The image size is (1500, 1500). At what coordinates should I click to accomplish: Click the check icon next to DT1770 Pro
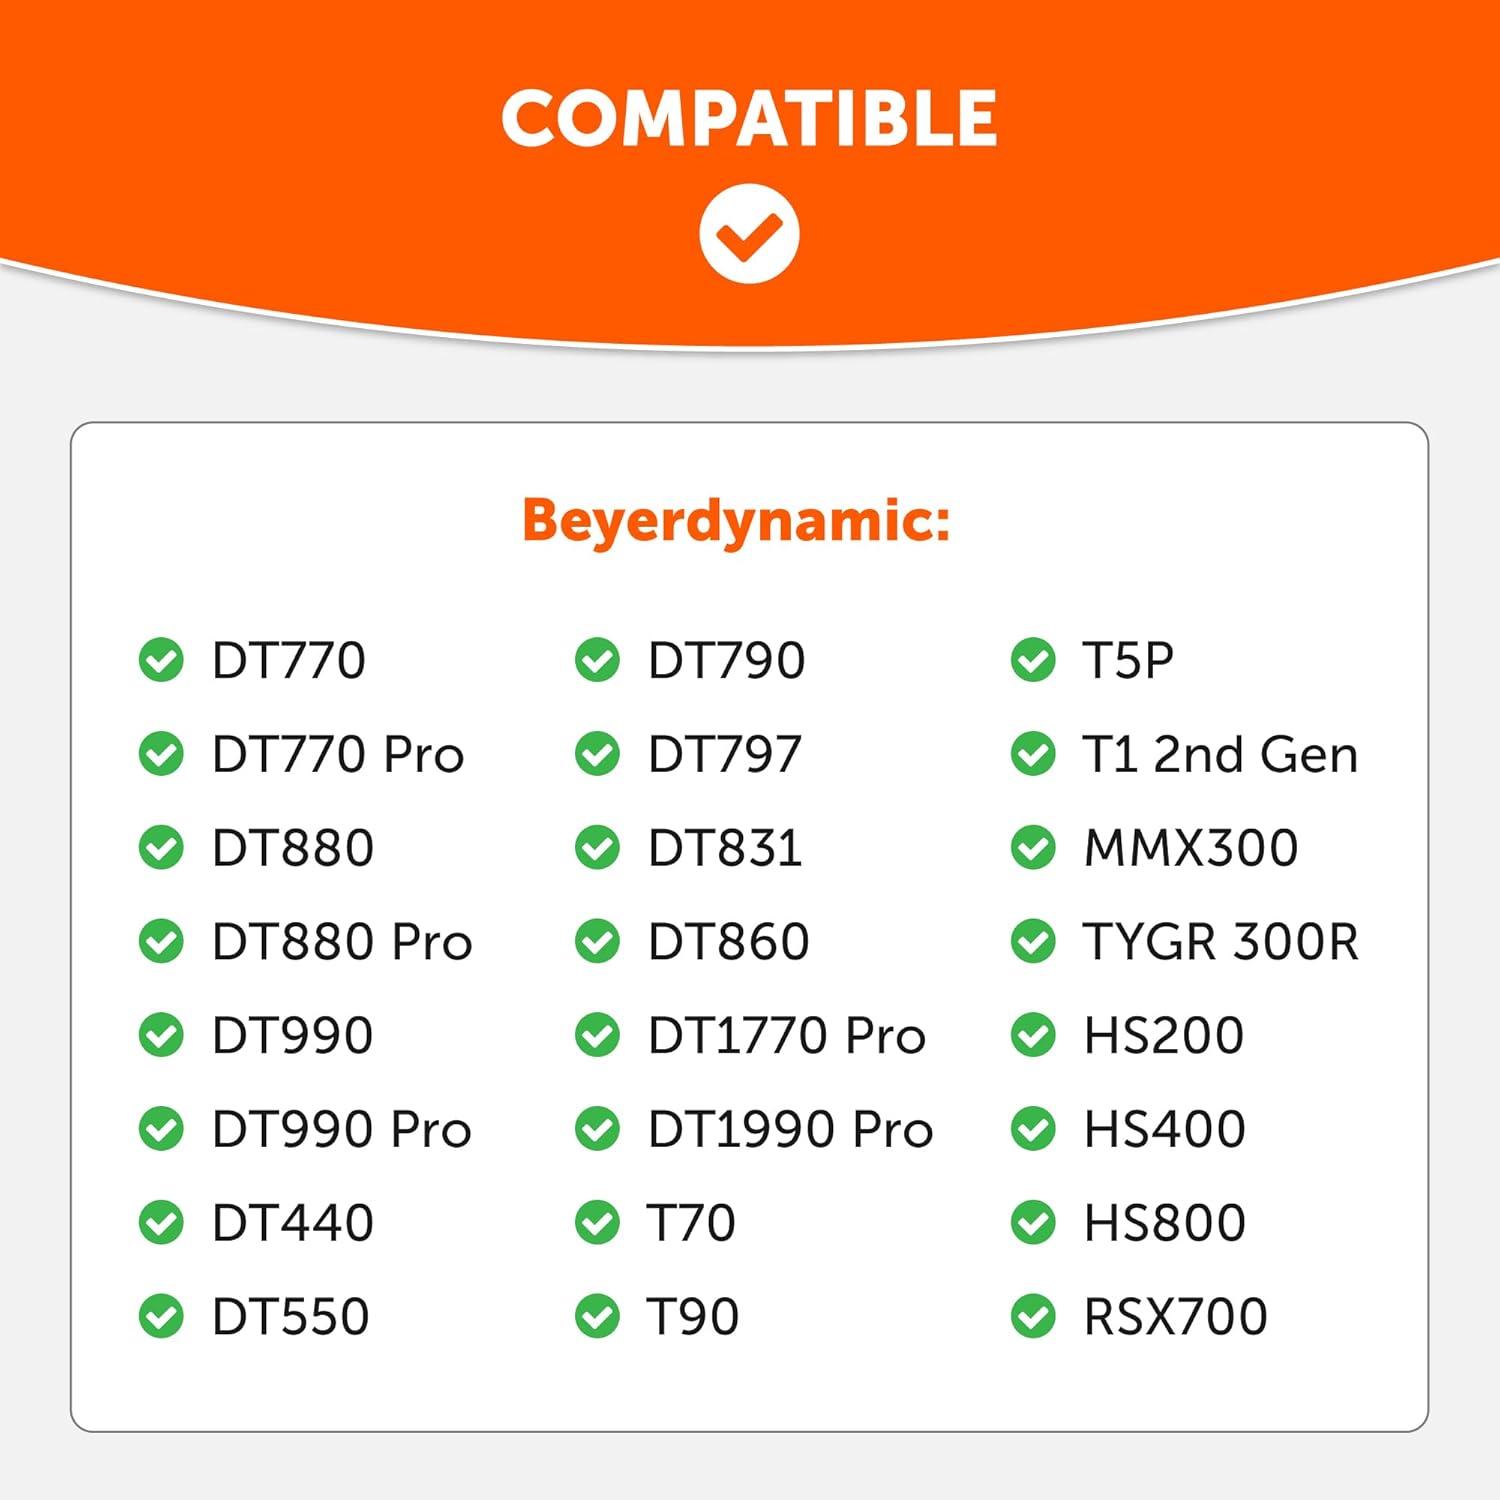pyautogui.click(x=597, y=1035)
